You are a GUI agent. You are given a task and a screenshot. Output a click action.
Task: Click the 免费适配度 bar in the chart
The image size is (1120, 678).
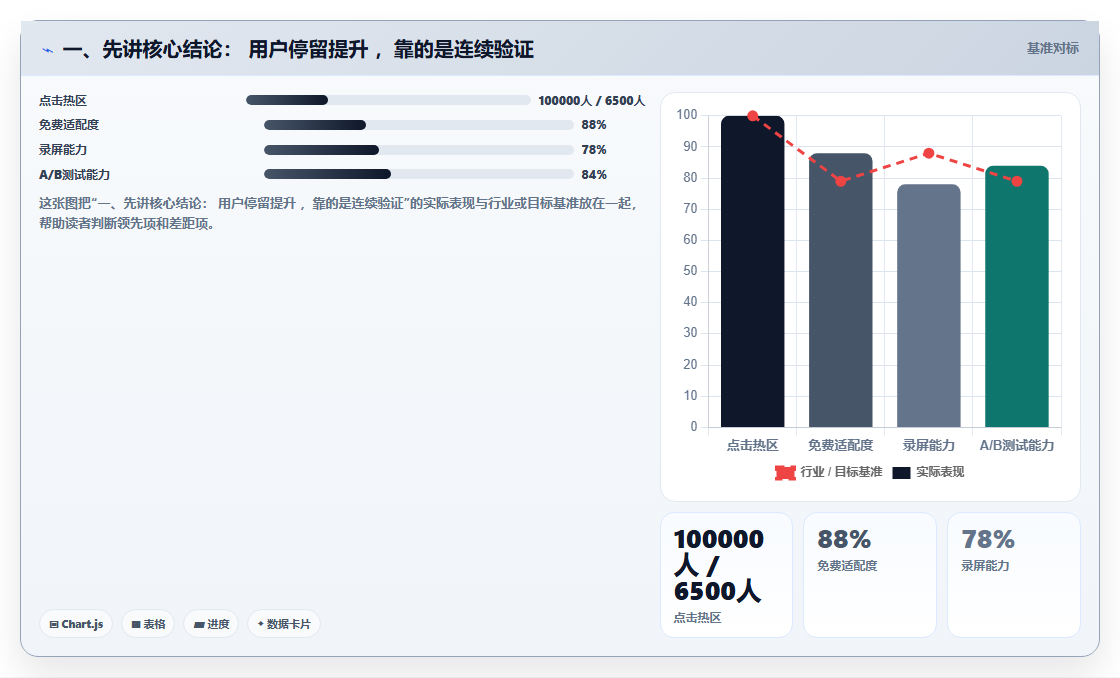coord(841,290)
